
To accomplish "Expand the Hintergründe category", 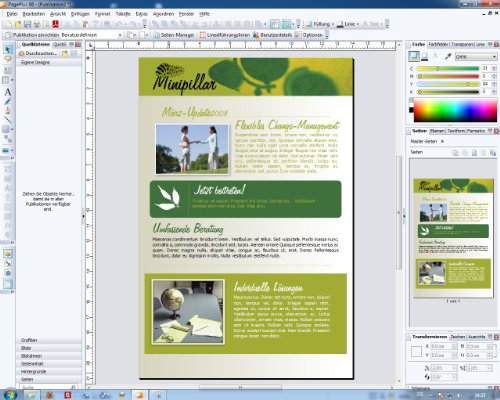I will coord(49,371).
